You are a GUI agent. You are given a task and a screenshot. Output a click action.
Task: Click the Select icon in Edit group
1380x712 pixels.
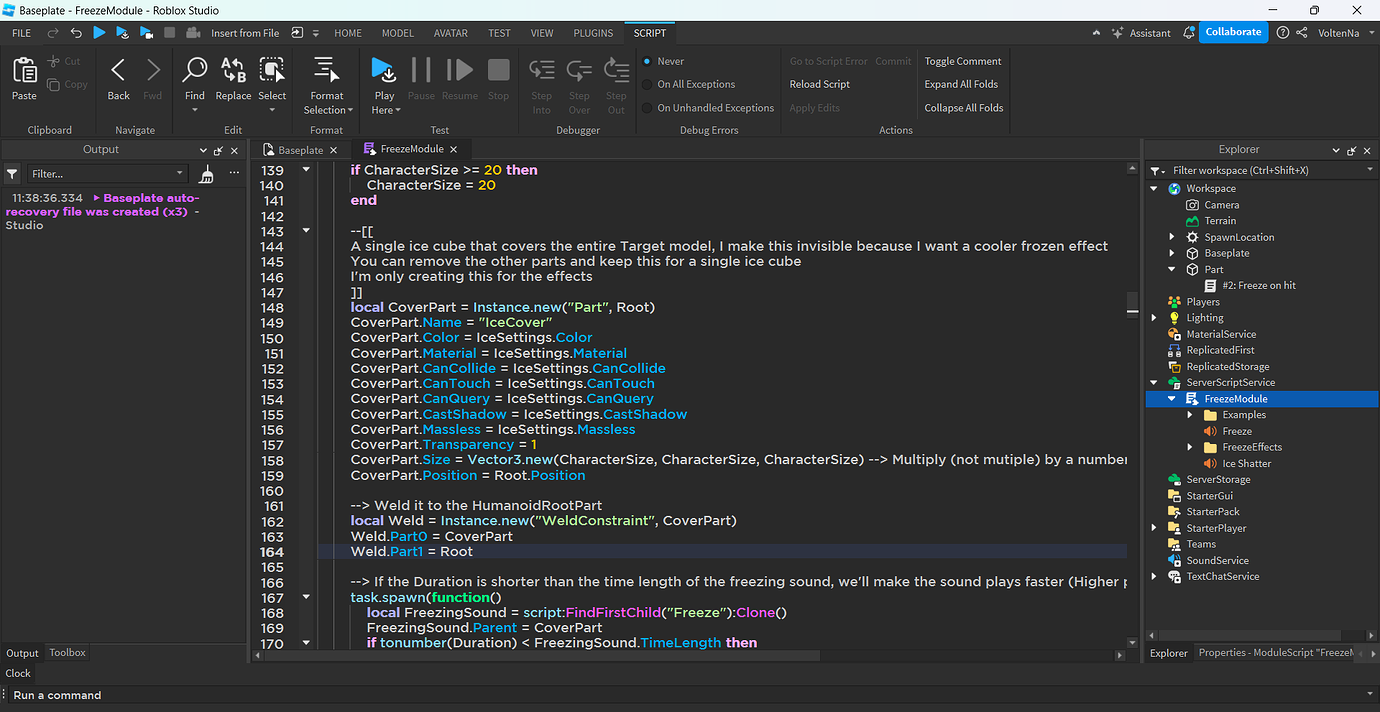[272, 71]
